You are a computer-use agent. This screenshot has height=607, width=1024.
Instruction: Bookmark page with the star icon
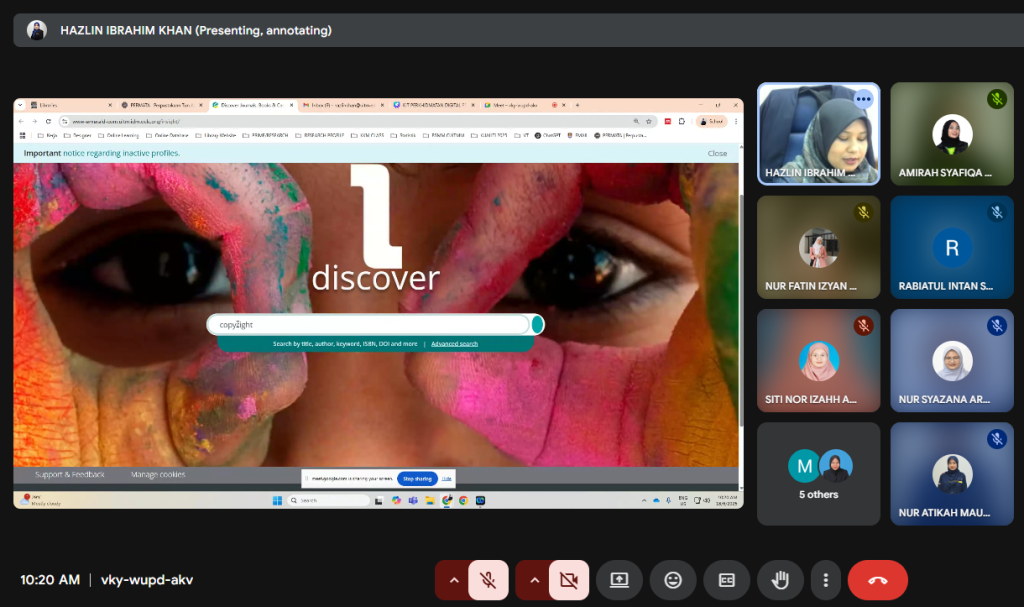pyautogui.click(x=648, y=122)
